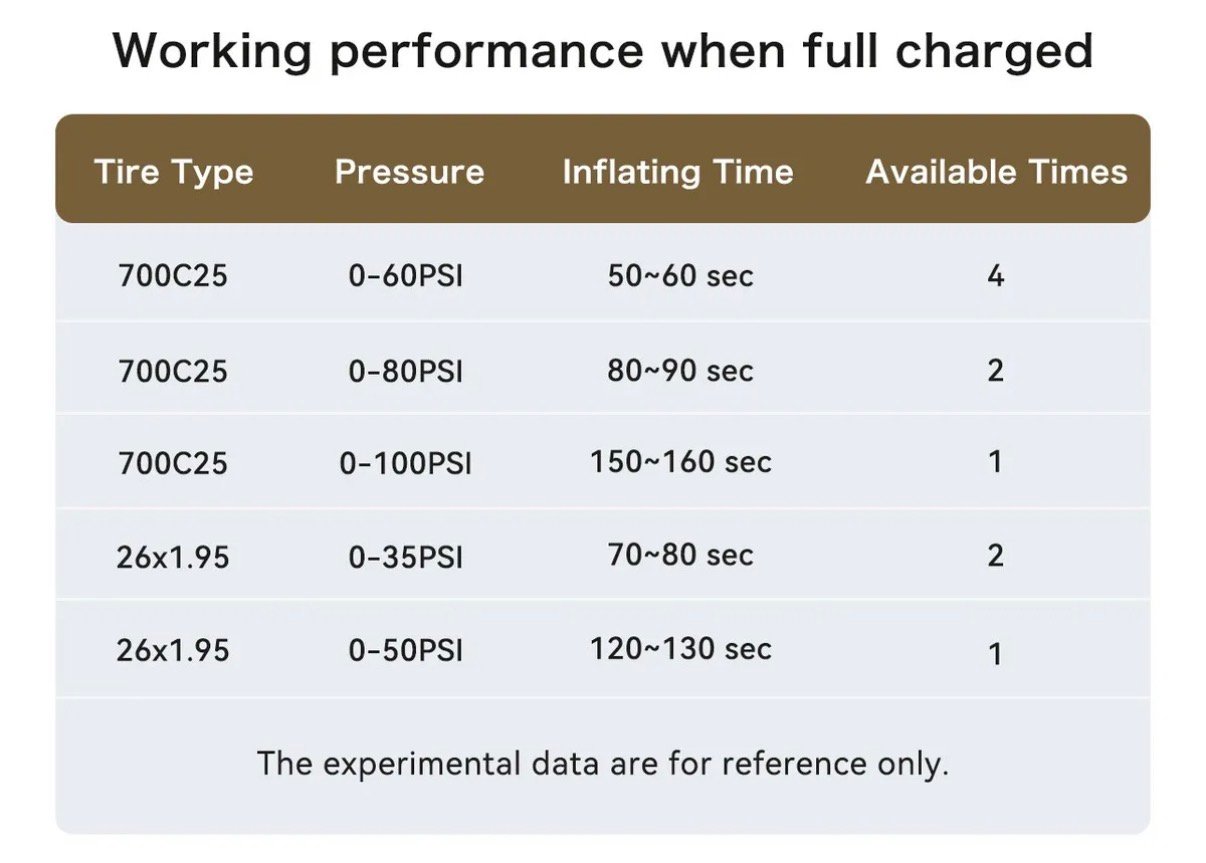The image size is (1206, 863).
Task: Select the 70~80 sec inflating time
Action: (x=680, y=555)
